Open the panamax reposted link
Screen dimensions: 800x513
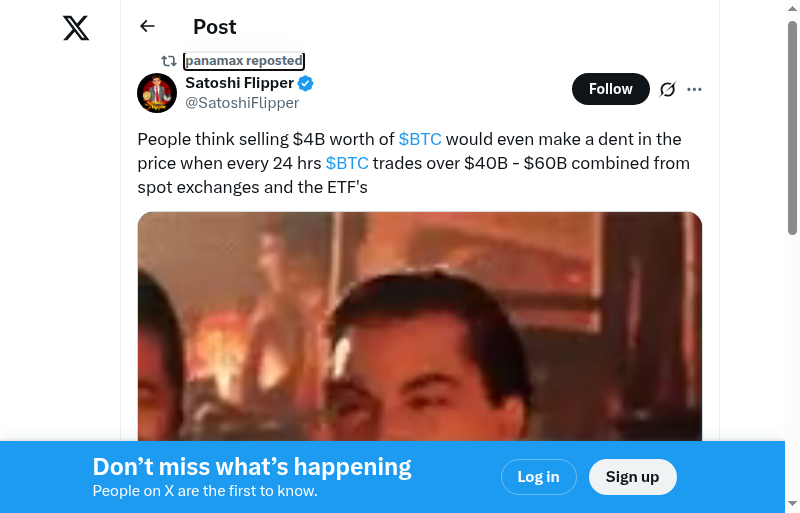[244, 61]
